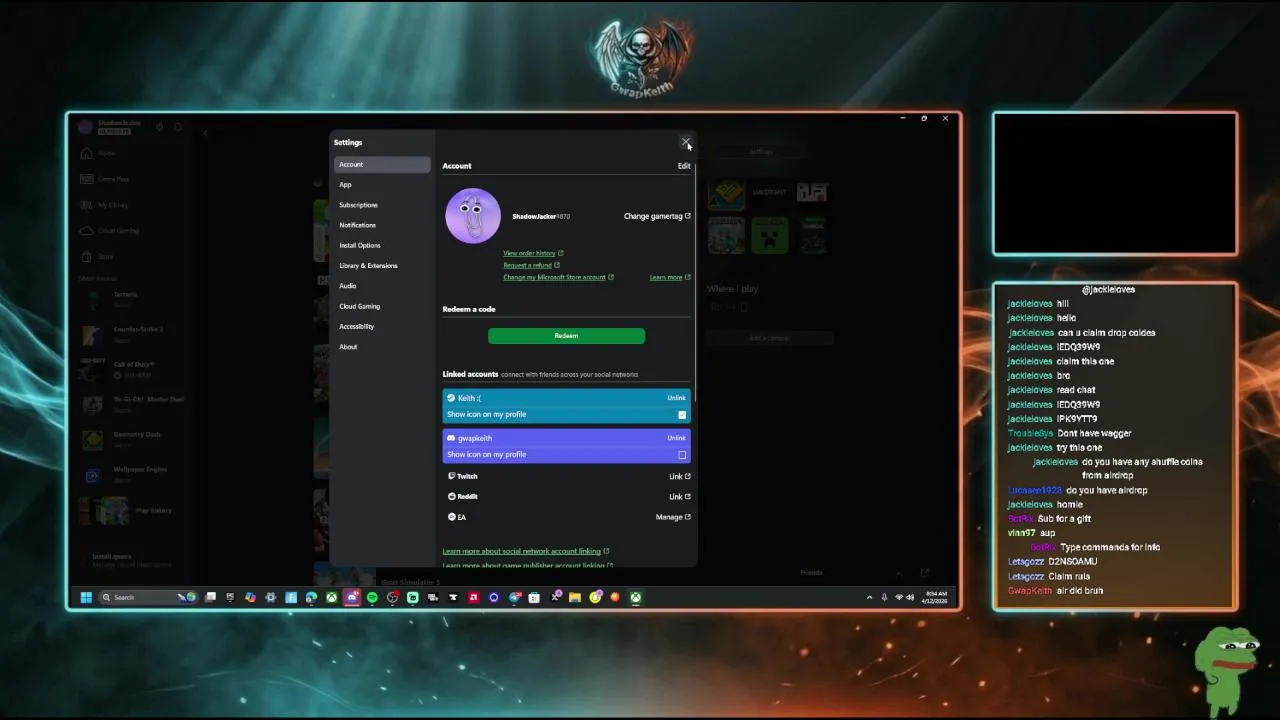This screenshot has height=720, width=1280.
Task: Open Notifications settings
Action: [382, 225]
